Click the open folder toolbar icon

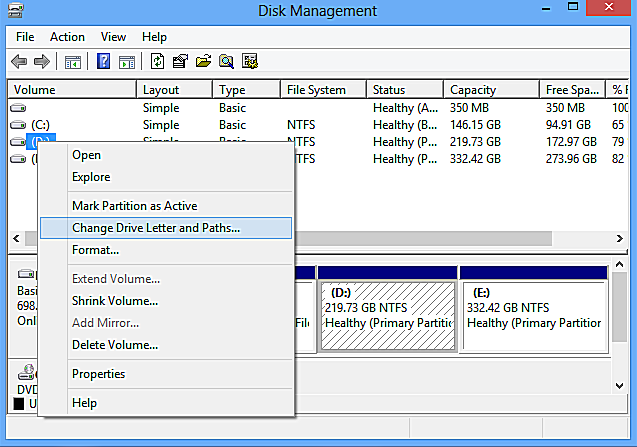click(x=204, y=62)
